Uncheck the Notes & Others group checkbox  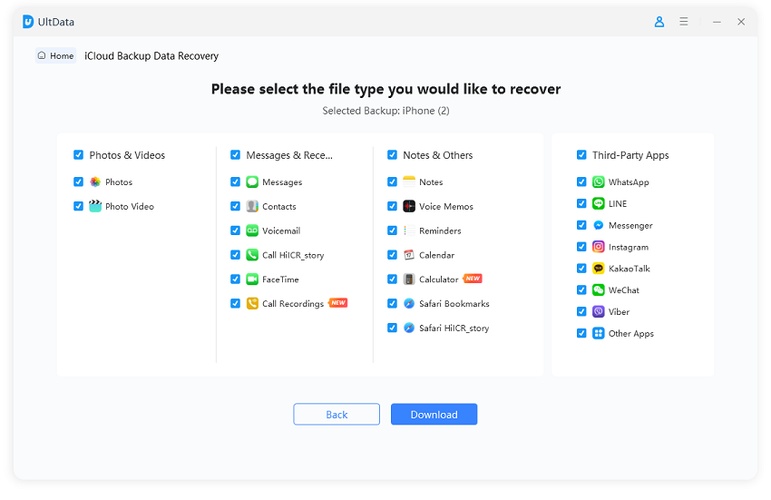click(392, 155)
